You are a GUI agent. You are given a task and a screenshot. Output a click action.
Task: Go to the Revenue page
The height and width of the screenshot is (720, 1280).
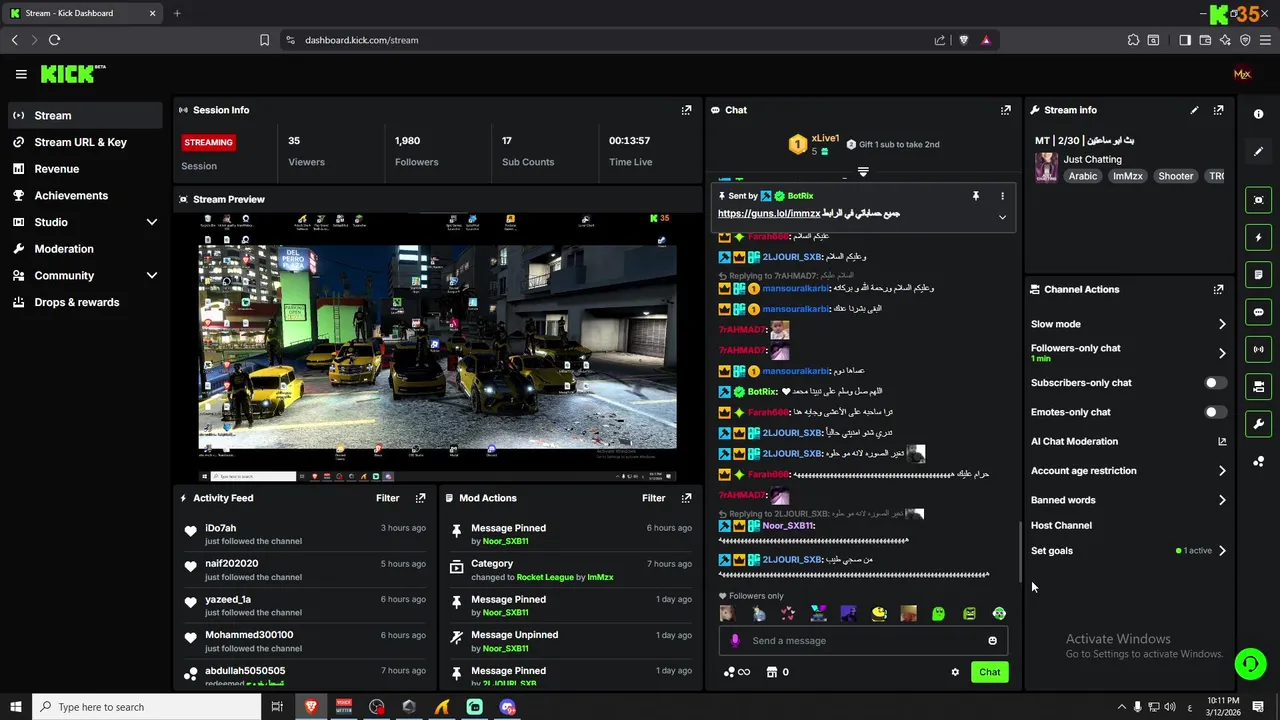(x=85, y=169)
